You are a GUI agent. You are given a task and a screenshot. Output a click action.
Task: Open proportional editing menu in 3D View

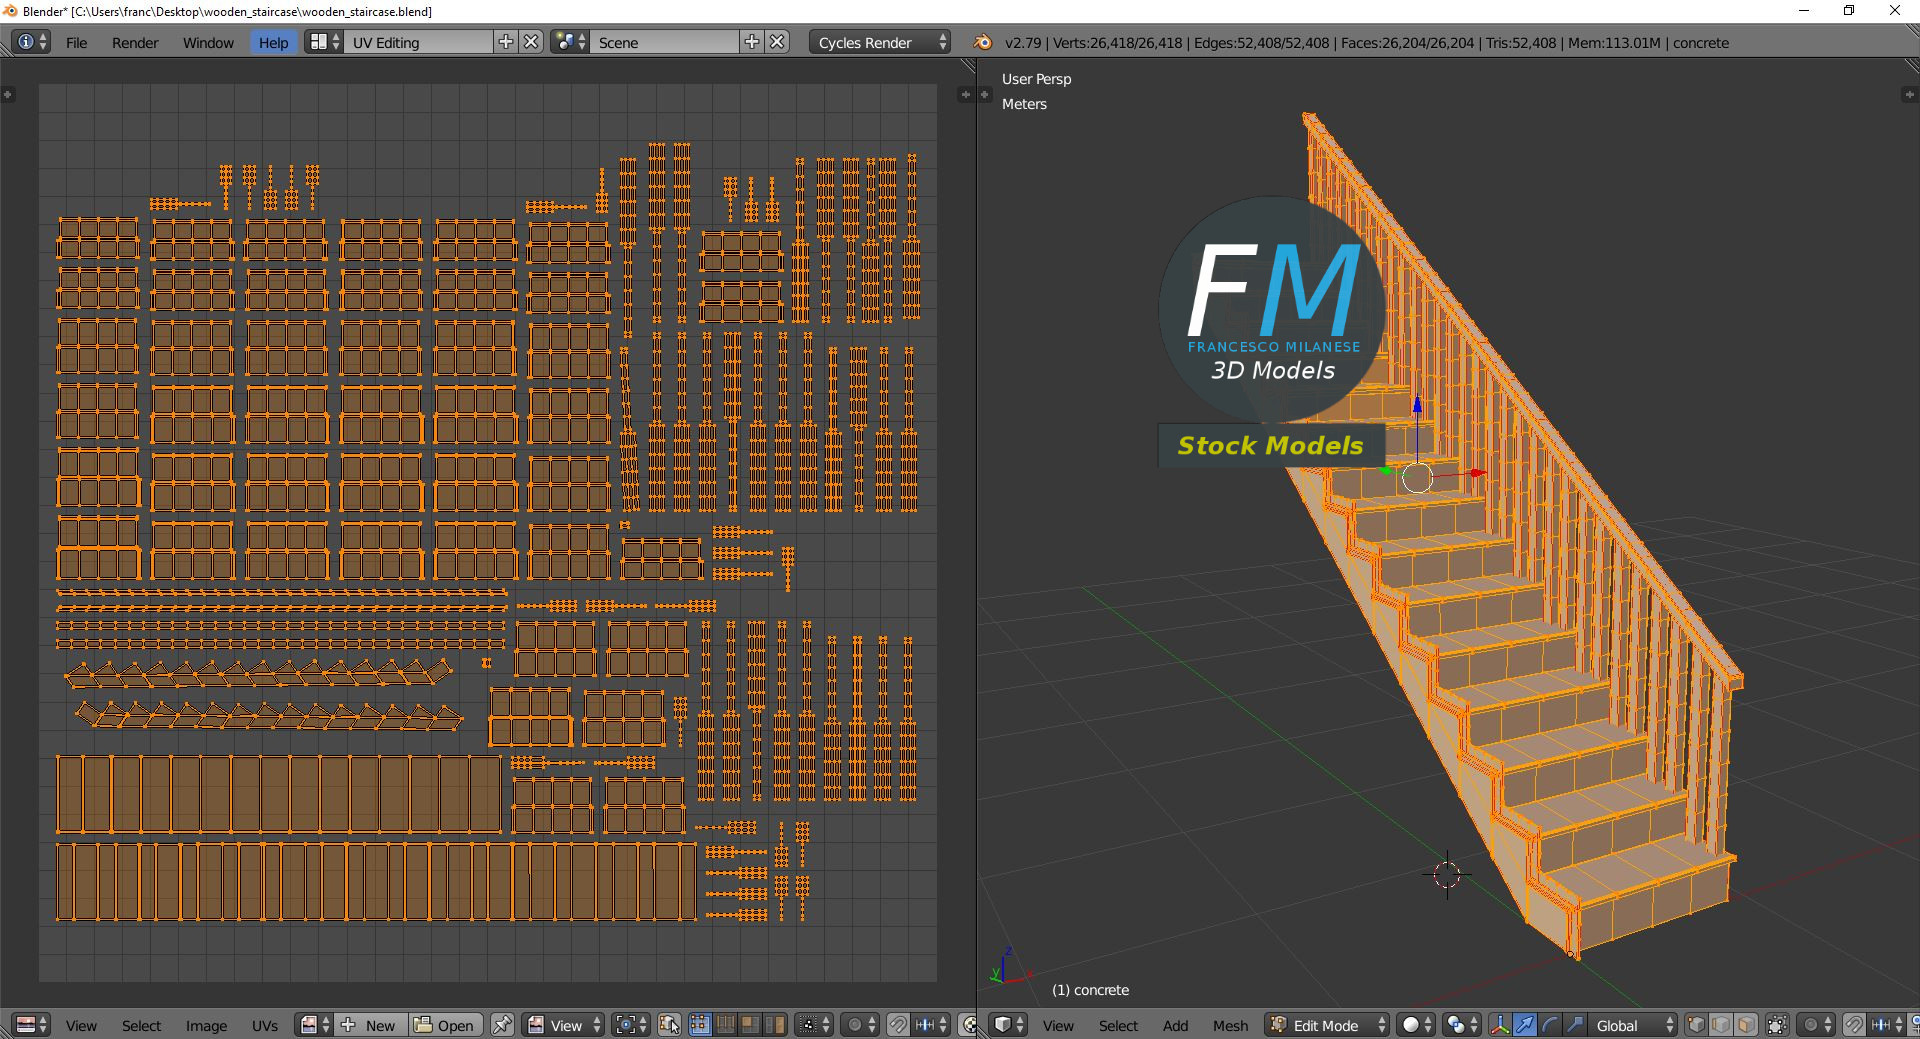pyautogui.click(x=1816, y=1025)
